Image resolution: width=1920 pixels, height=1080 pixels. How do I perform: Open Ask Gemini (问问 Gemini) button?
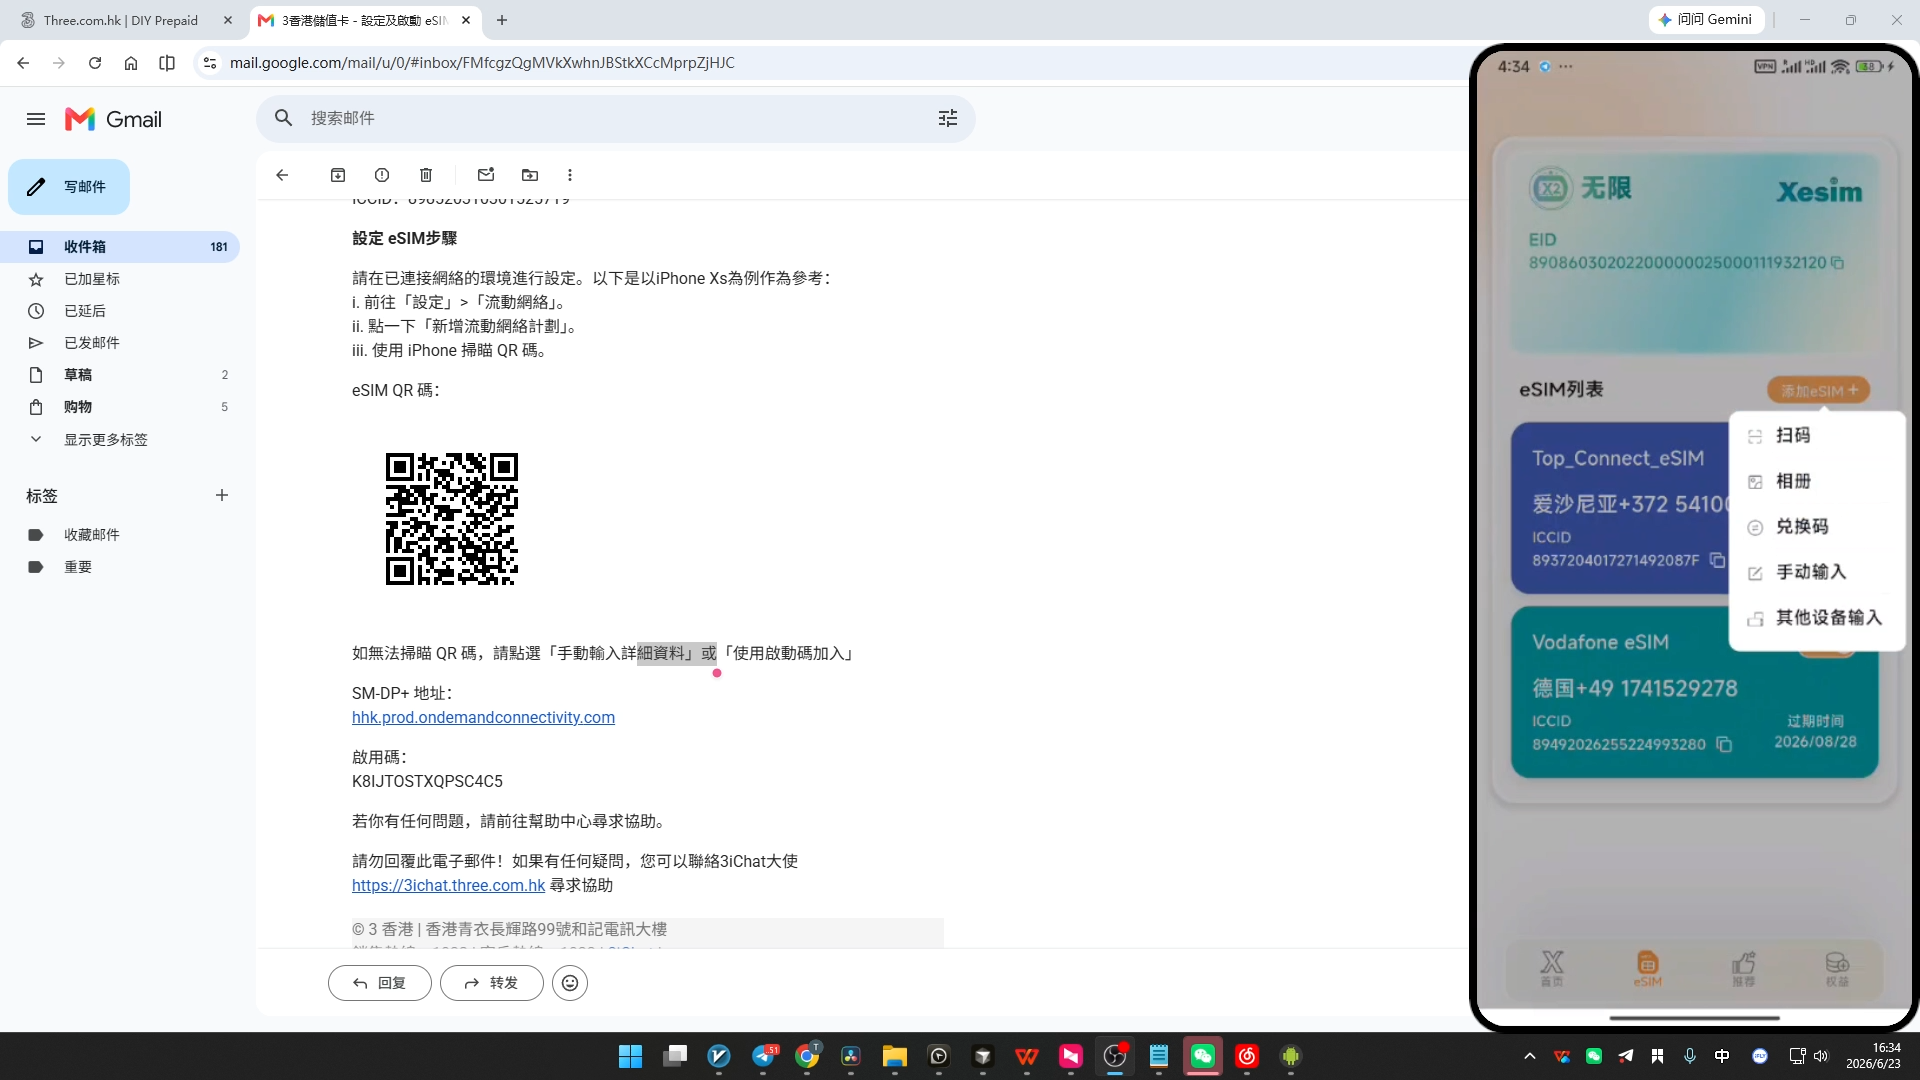click(x=1706, y=20)
